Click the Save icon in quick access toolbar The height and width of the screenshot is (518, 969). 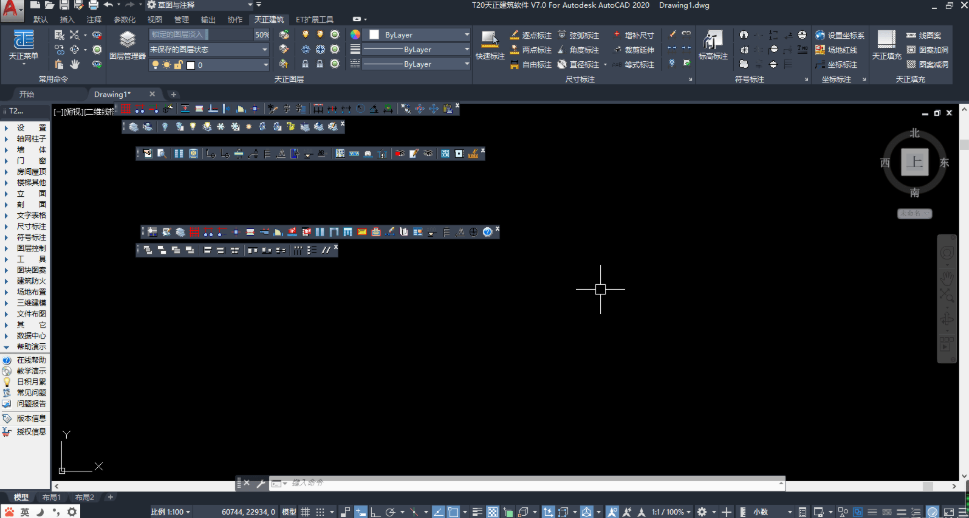point(64,5)
